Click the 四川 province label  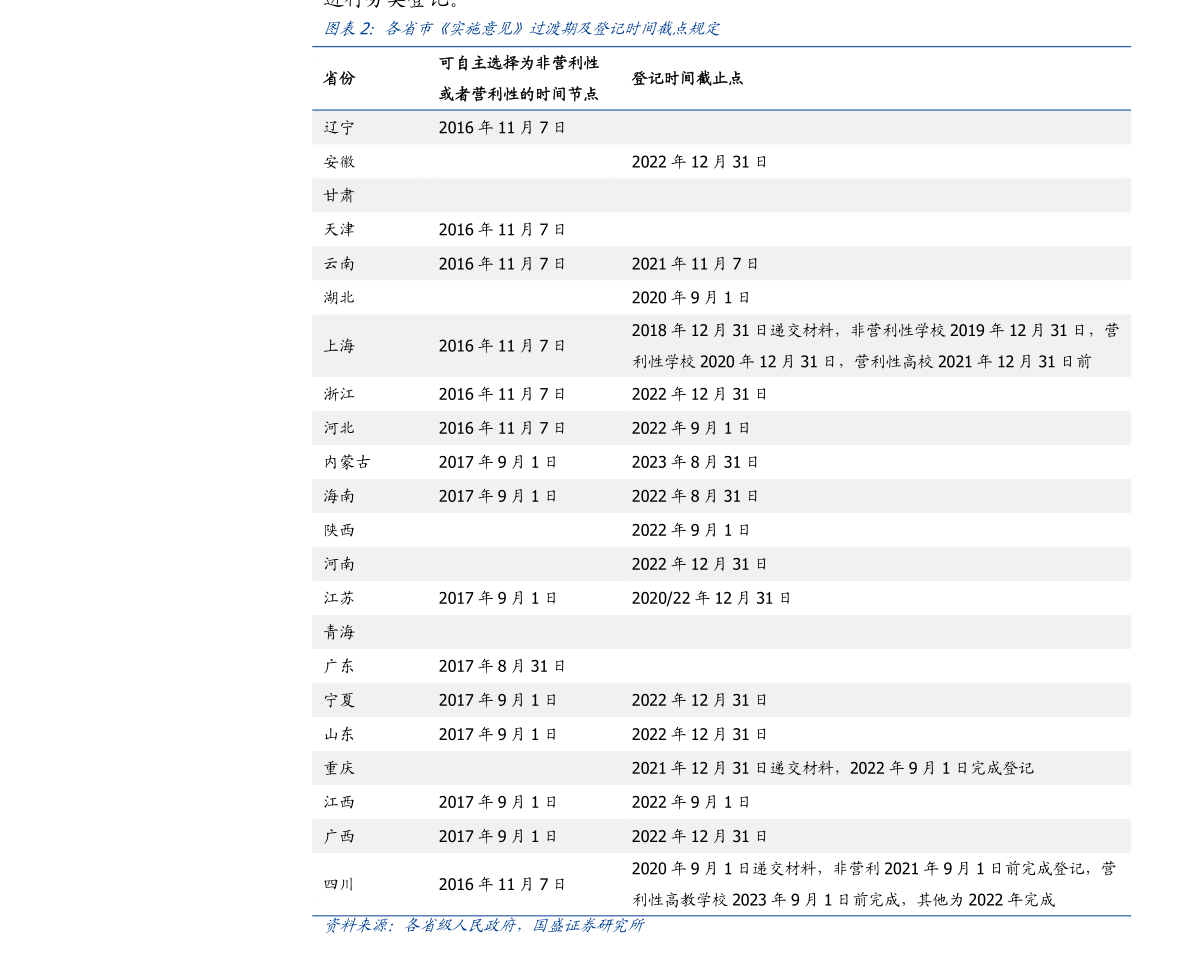pyautogui.click(x=339, y=884)
